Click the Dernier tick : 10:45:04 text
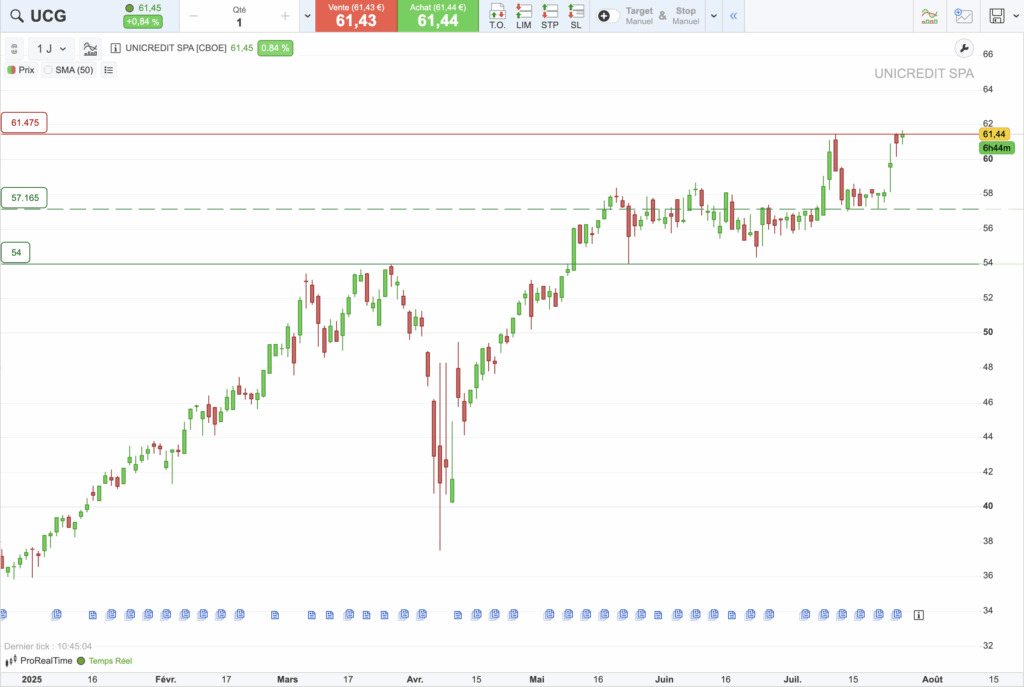 pyautogui.click(x=48, y=647)
